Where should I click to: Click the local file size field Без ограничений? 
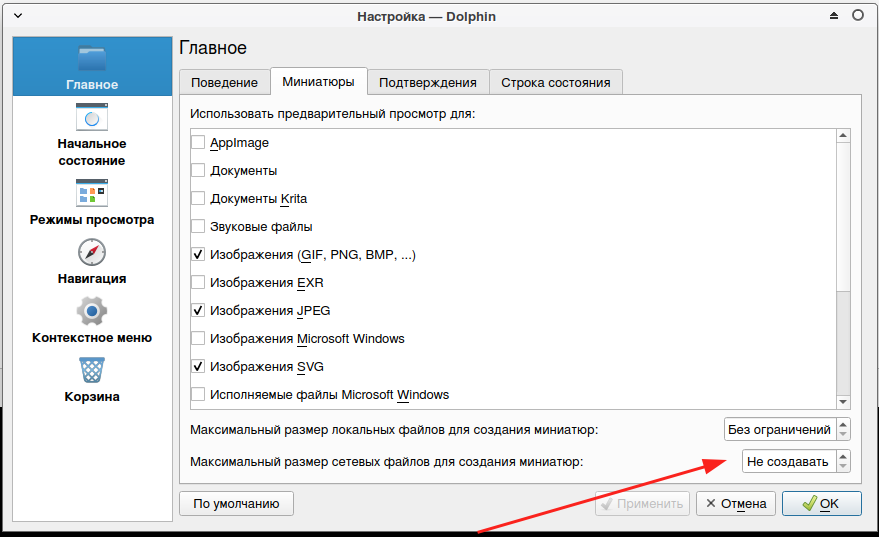779,430
